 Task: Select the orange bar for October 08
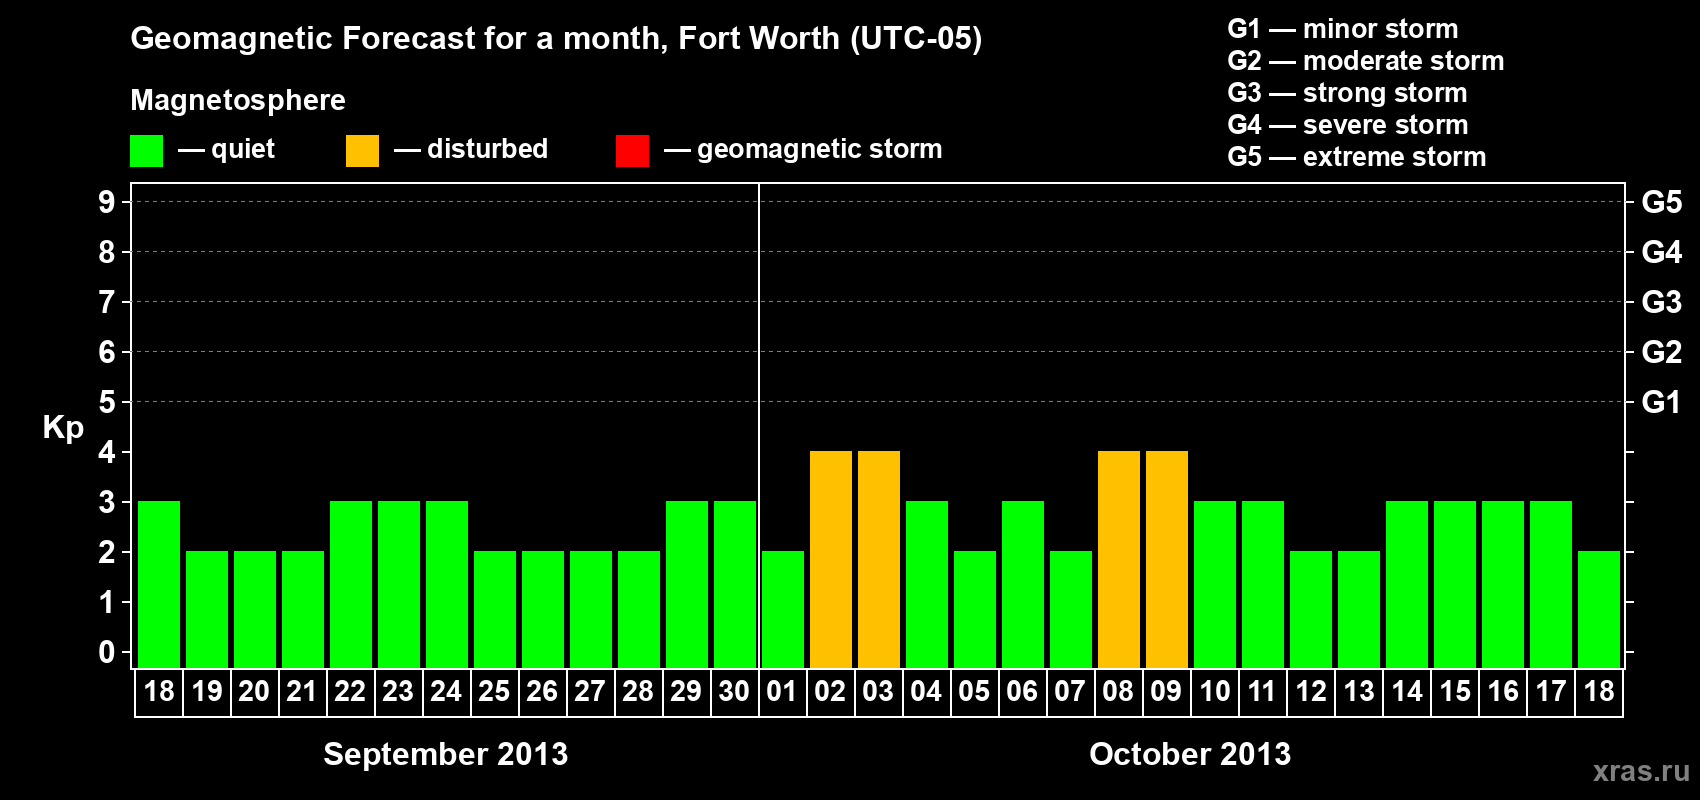[1119, 559]
